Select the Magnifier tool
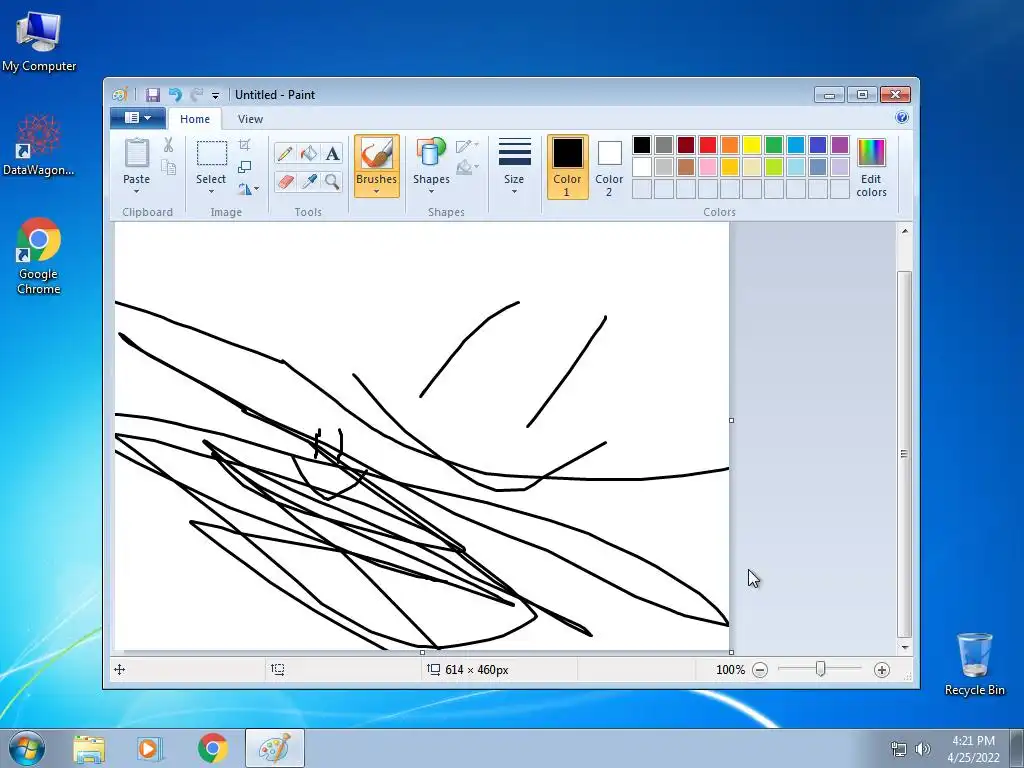Viewport: 1024px width, 768px height. coord(332,181)
